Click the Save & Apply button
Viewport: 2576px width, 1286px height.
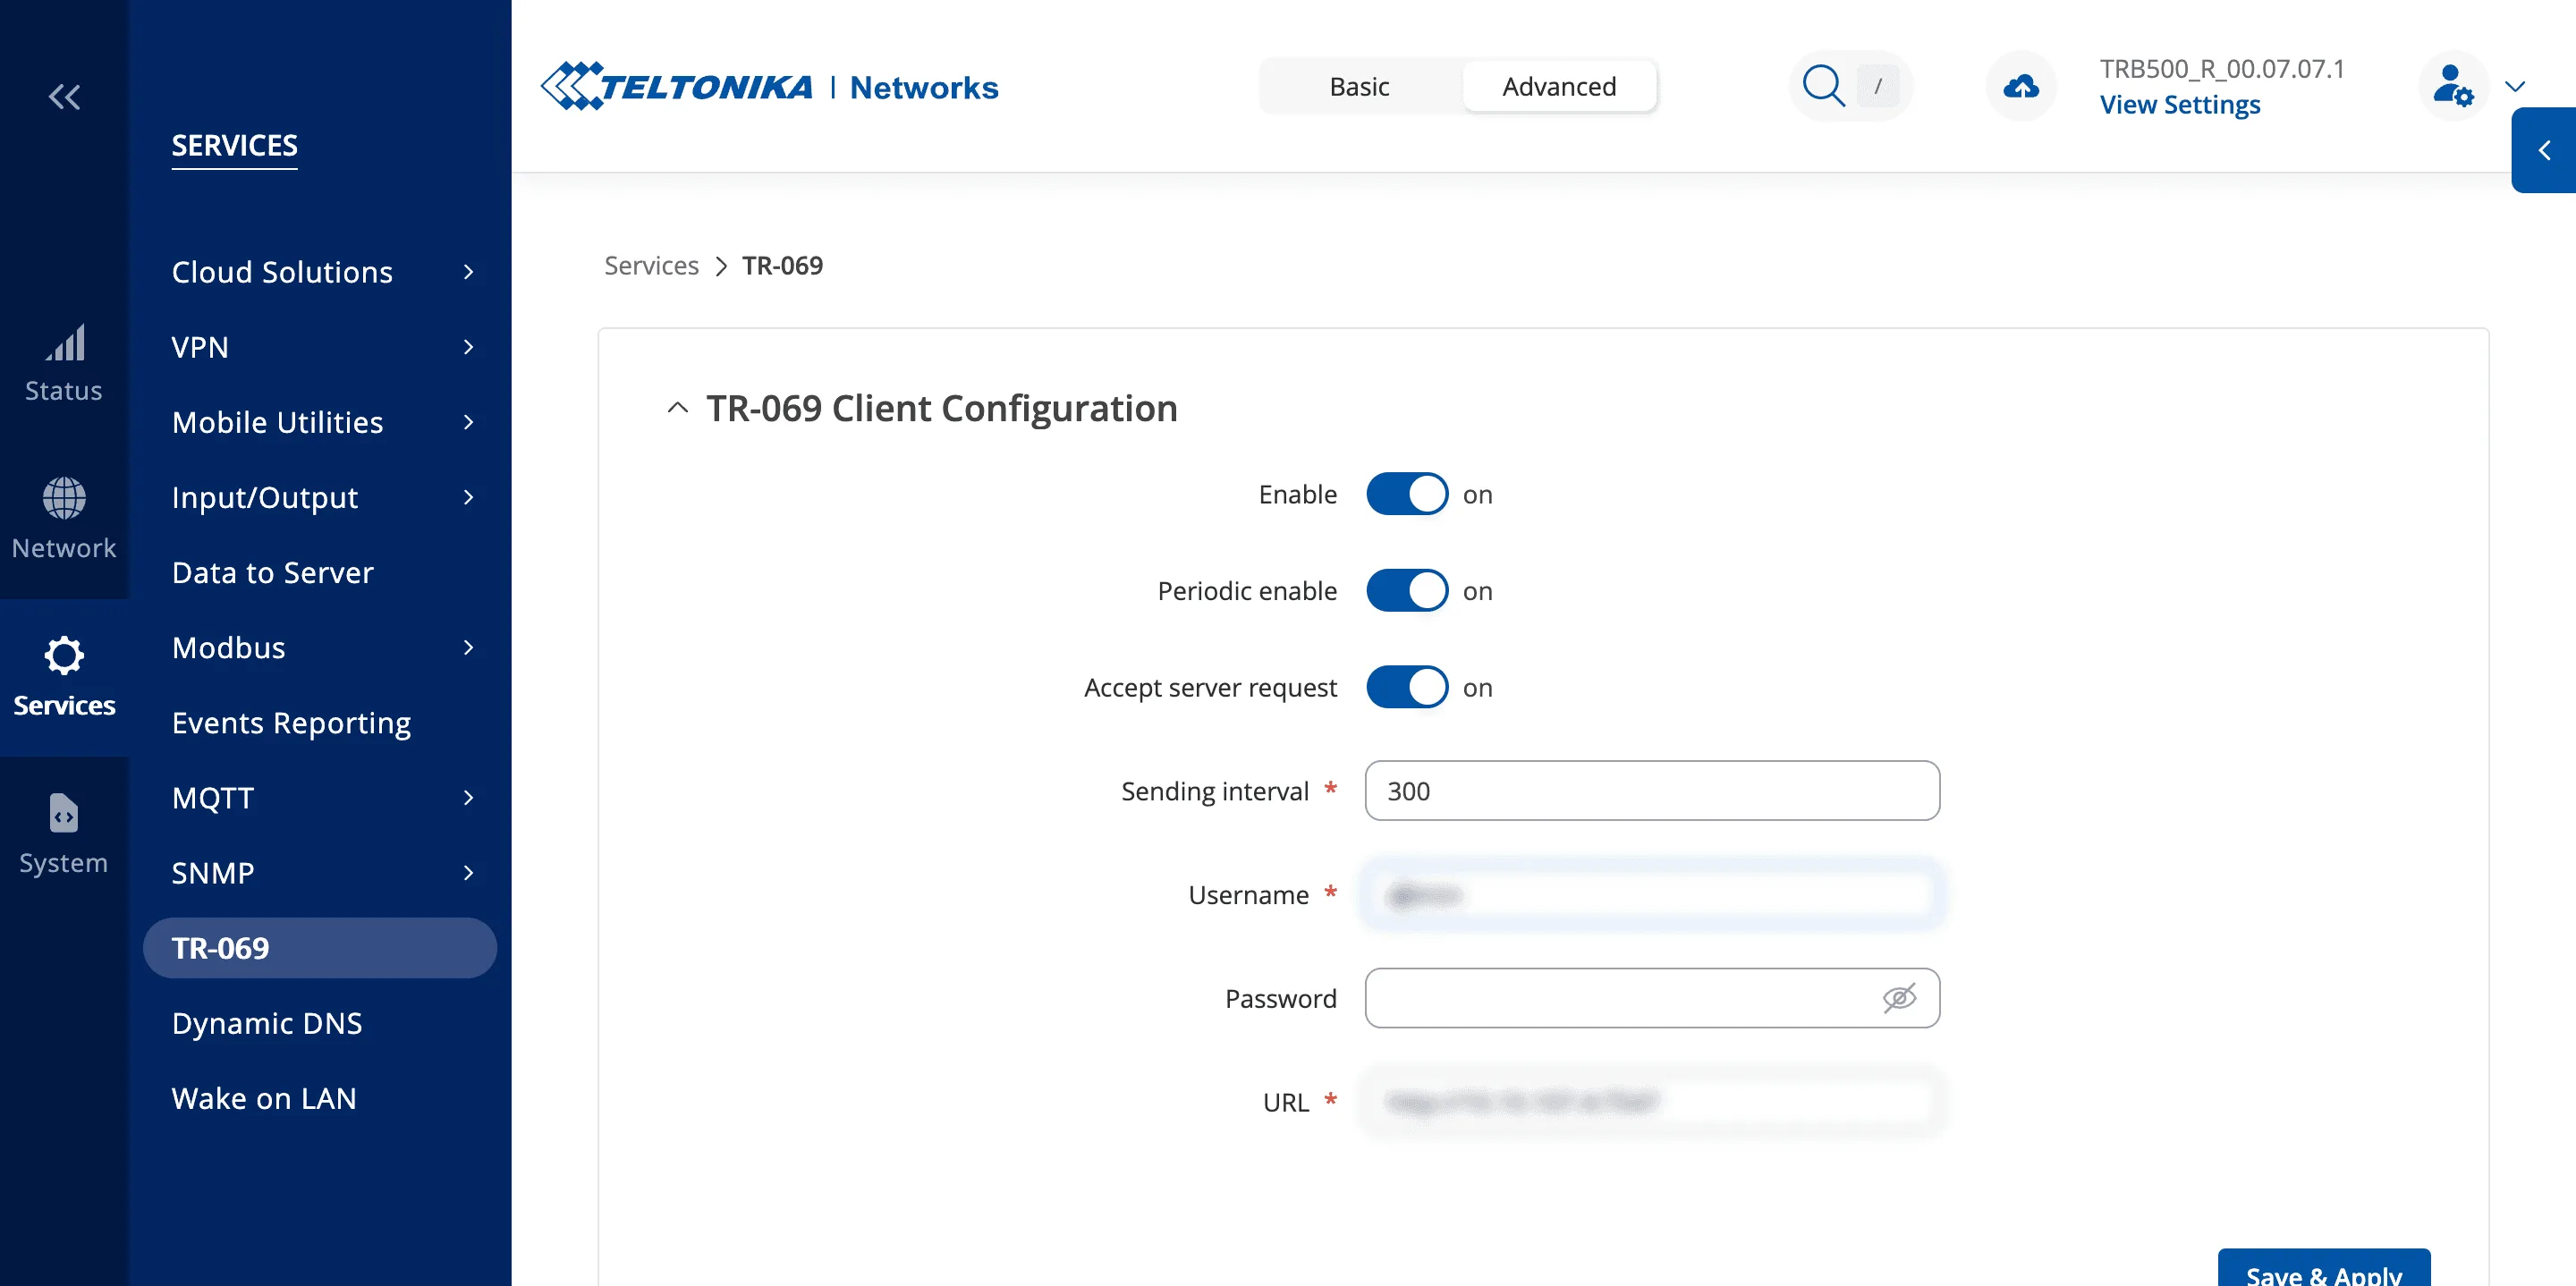point(2323,1270)
